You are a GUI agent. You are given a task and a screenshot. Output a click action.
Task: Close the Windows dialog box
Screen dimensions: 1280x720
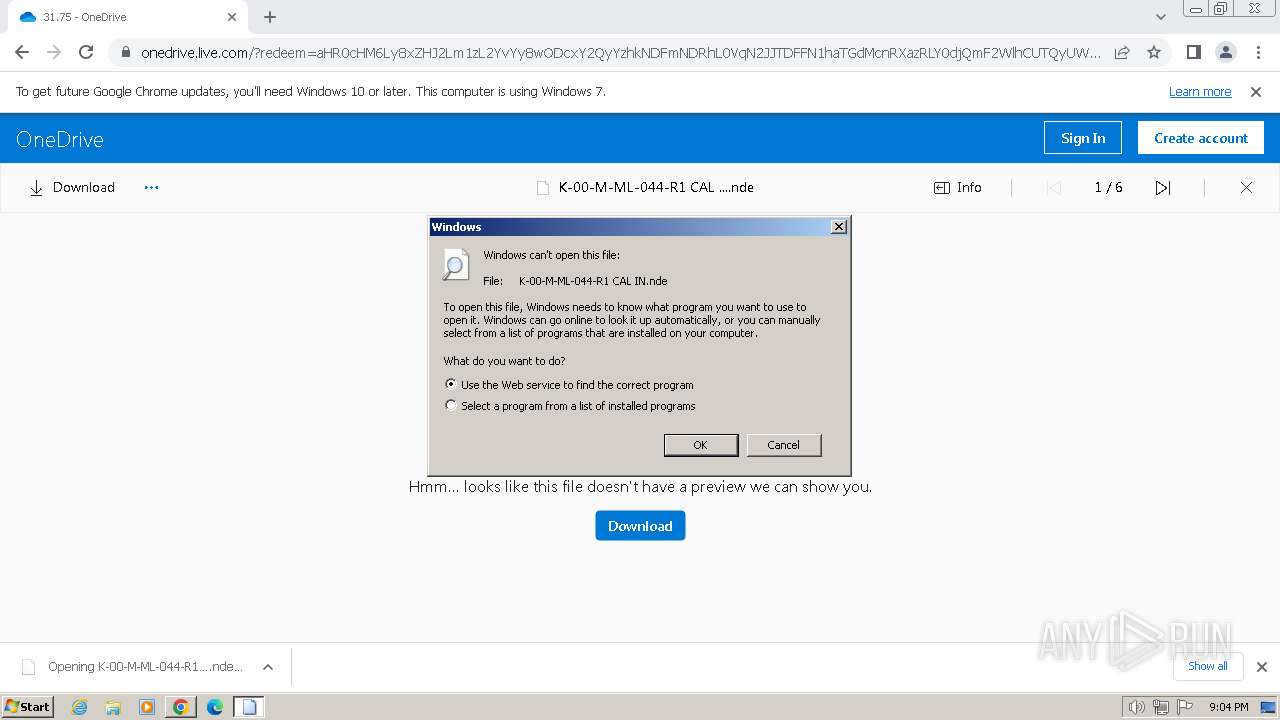pos(839,227)
